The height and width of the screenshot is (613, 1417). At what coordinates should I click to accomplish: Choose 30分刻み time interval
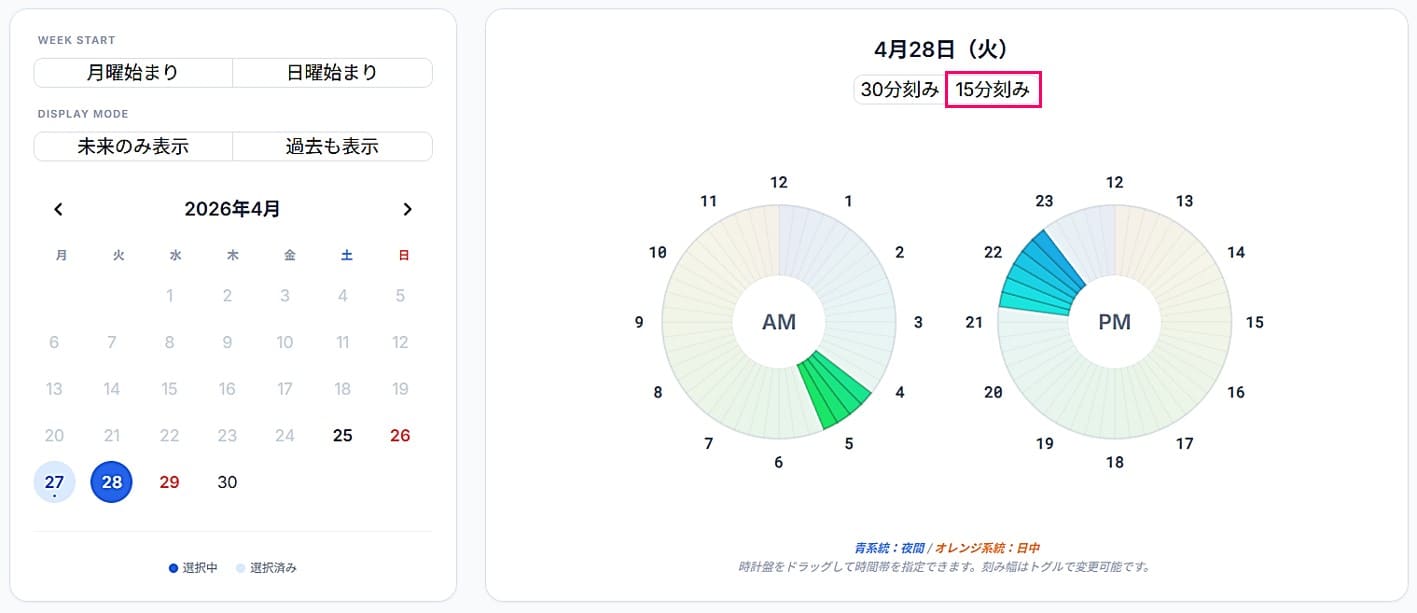899,89
